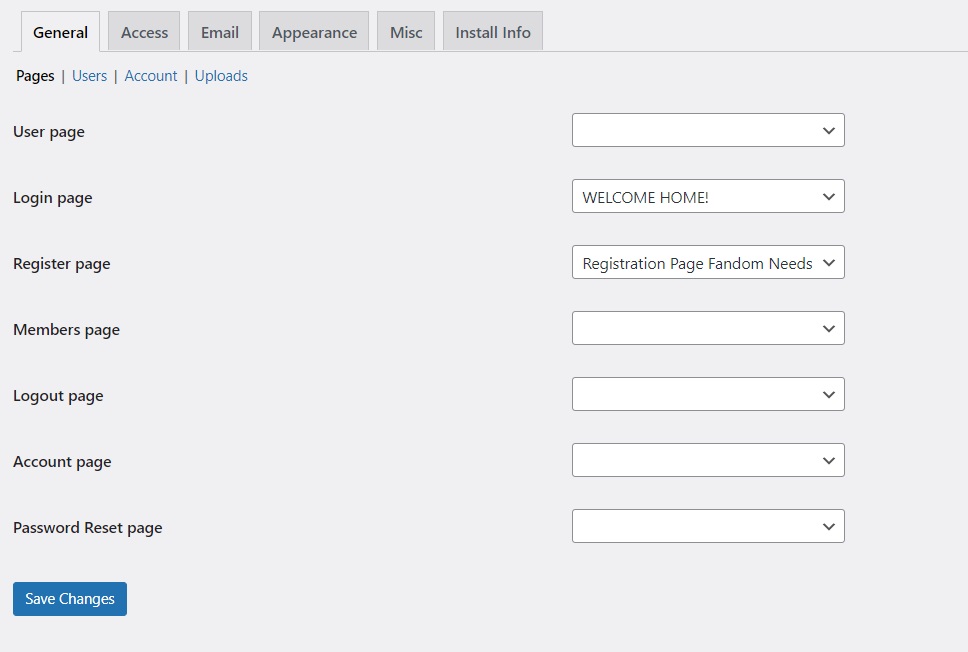Open the Members page dropdown

pyautogui.click(x=708, y=328)
